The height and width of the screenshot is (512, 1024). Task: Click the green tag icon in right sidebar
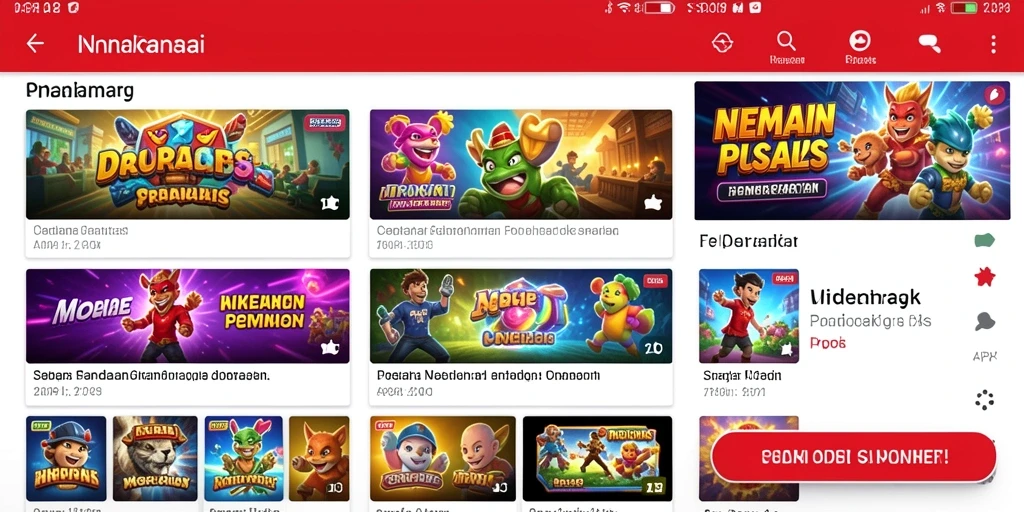[984, 240]
